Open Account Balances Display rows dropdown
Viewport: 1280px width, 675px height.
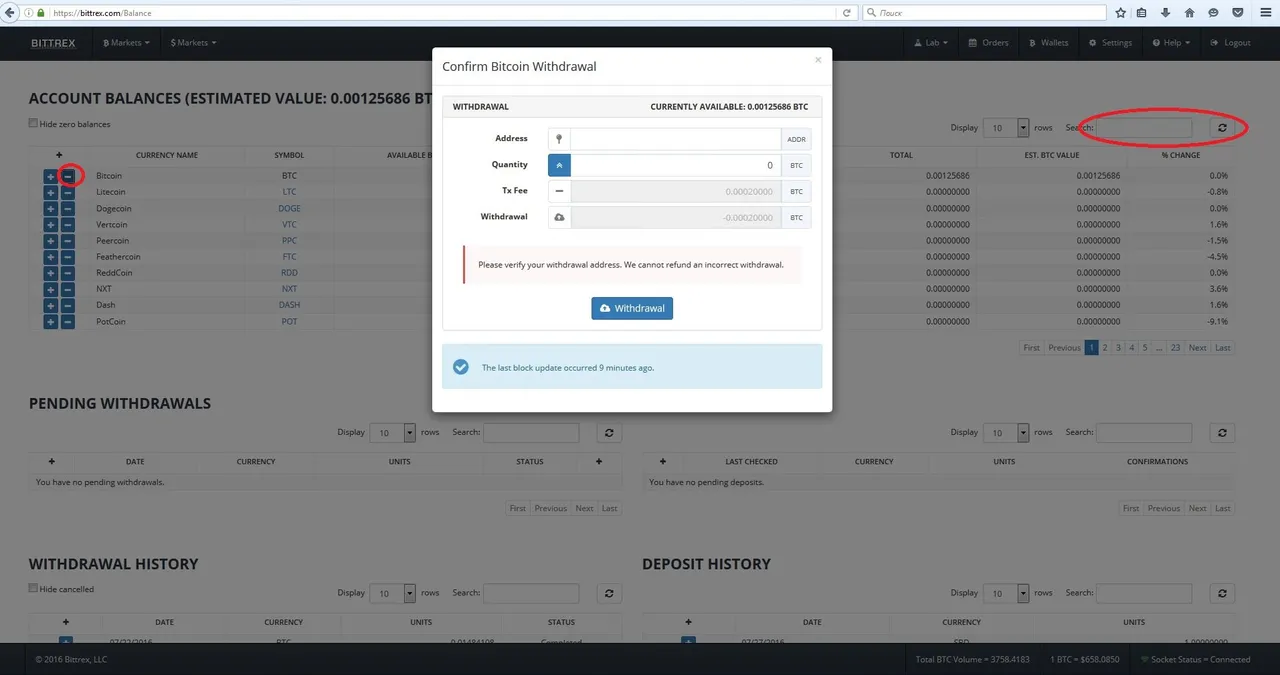(x=1006, y=128)
